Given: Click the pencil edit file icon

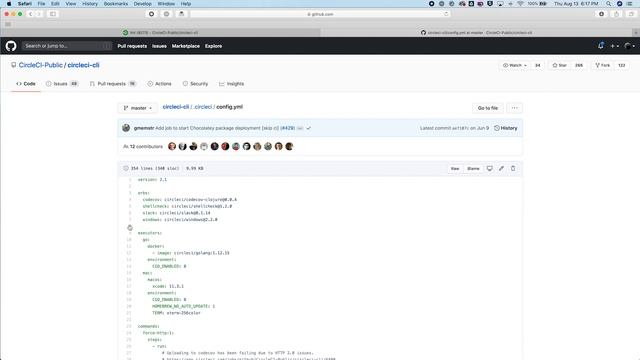Looking at the screenshot, I should point(501,169).
